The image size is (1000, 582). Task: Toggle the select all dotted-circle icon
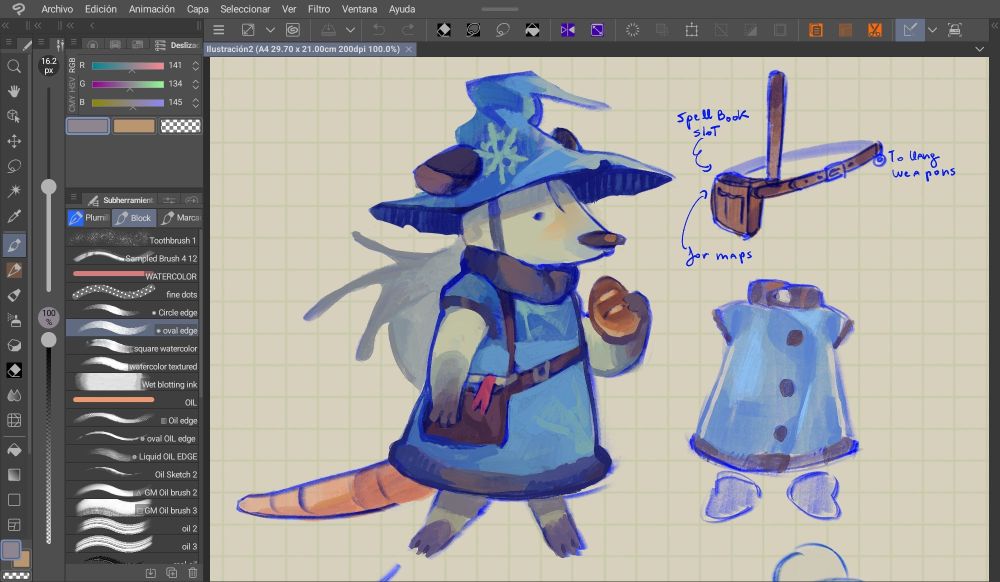pyautogui.click(x=632, y=30)
